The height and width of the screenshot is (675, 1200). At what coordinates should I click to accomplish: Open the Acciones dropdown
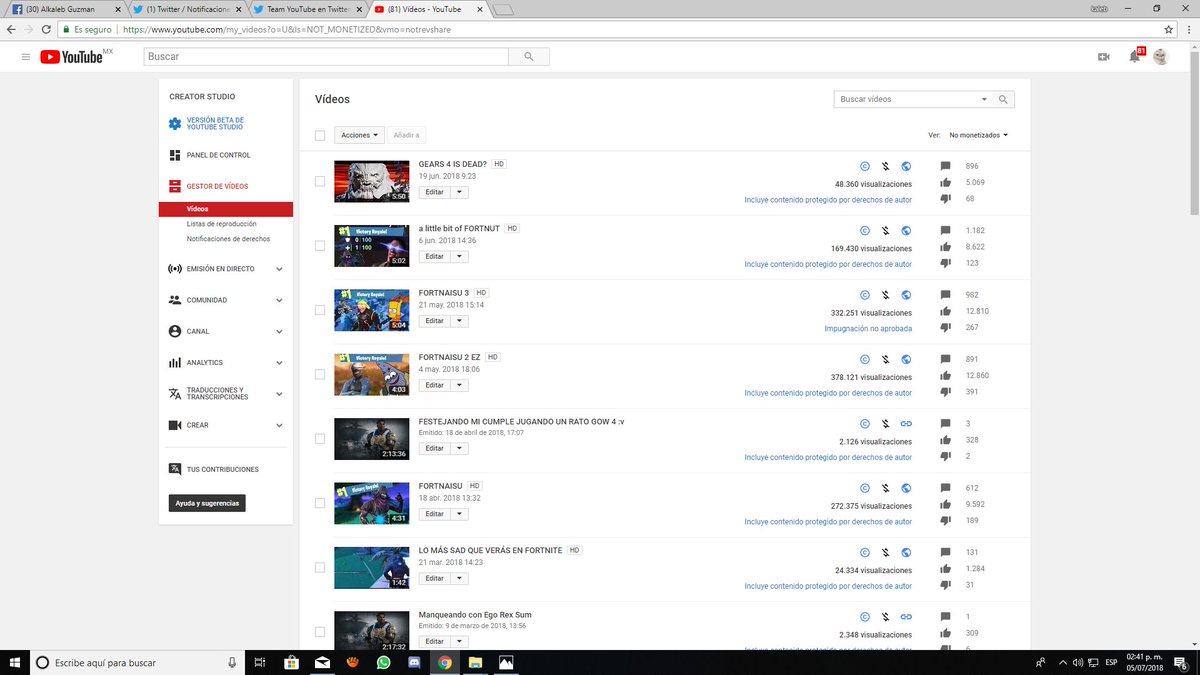click(x=359, y=135)
